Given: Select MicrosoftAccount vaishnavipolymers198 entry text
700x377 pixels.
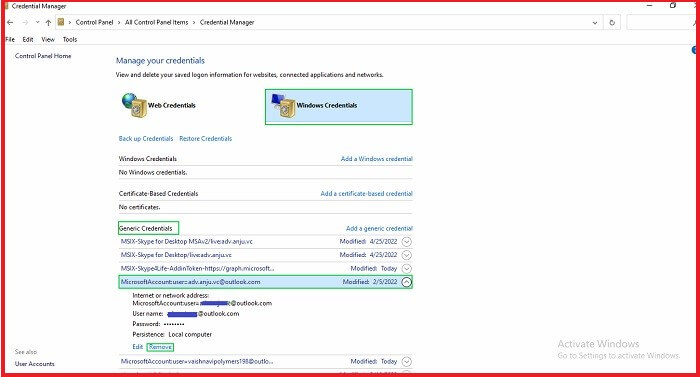Looking at the screenshot, I should 197,361.
